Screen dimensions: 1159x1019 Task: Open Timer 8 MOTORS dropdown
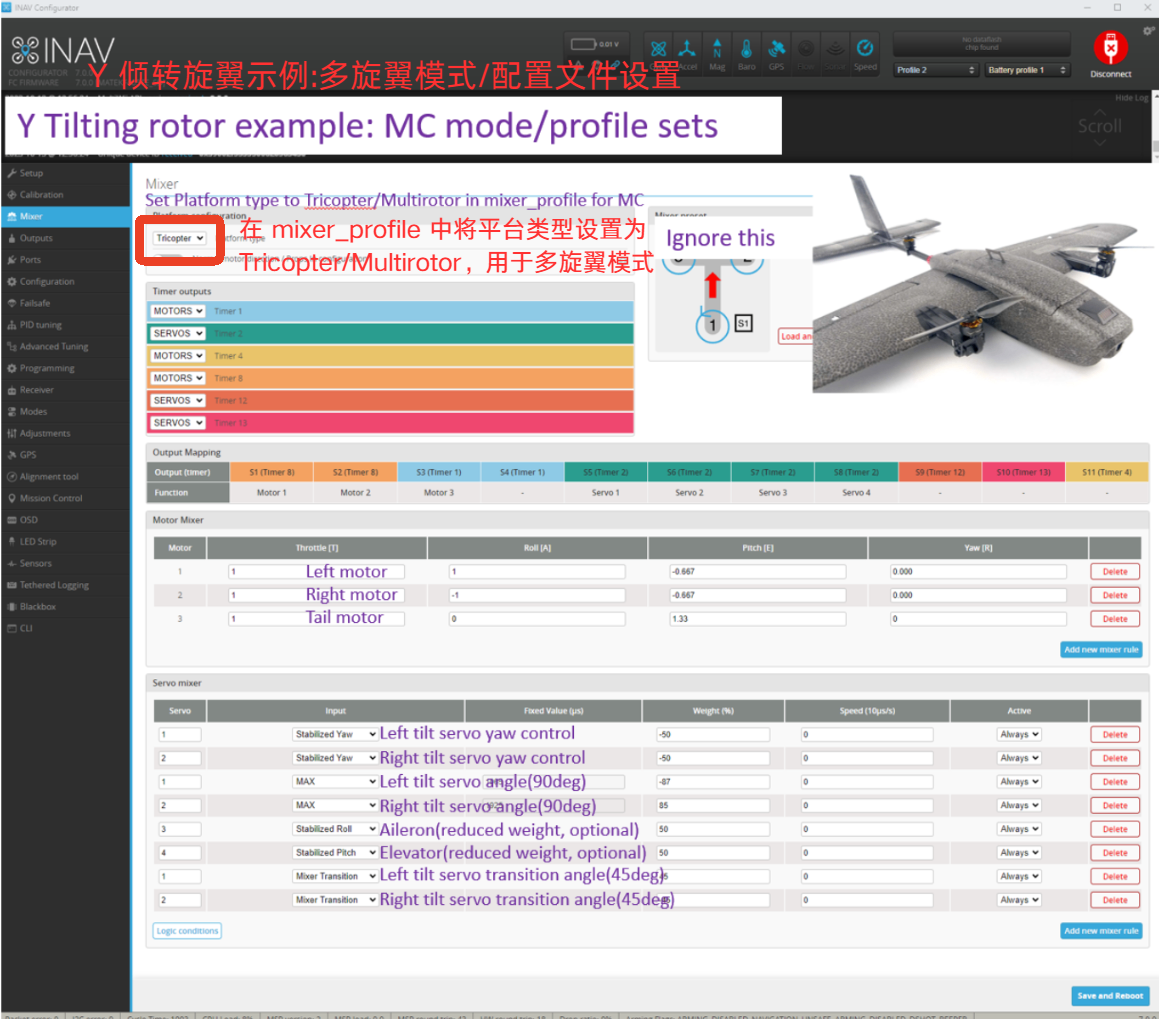178,378
